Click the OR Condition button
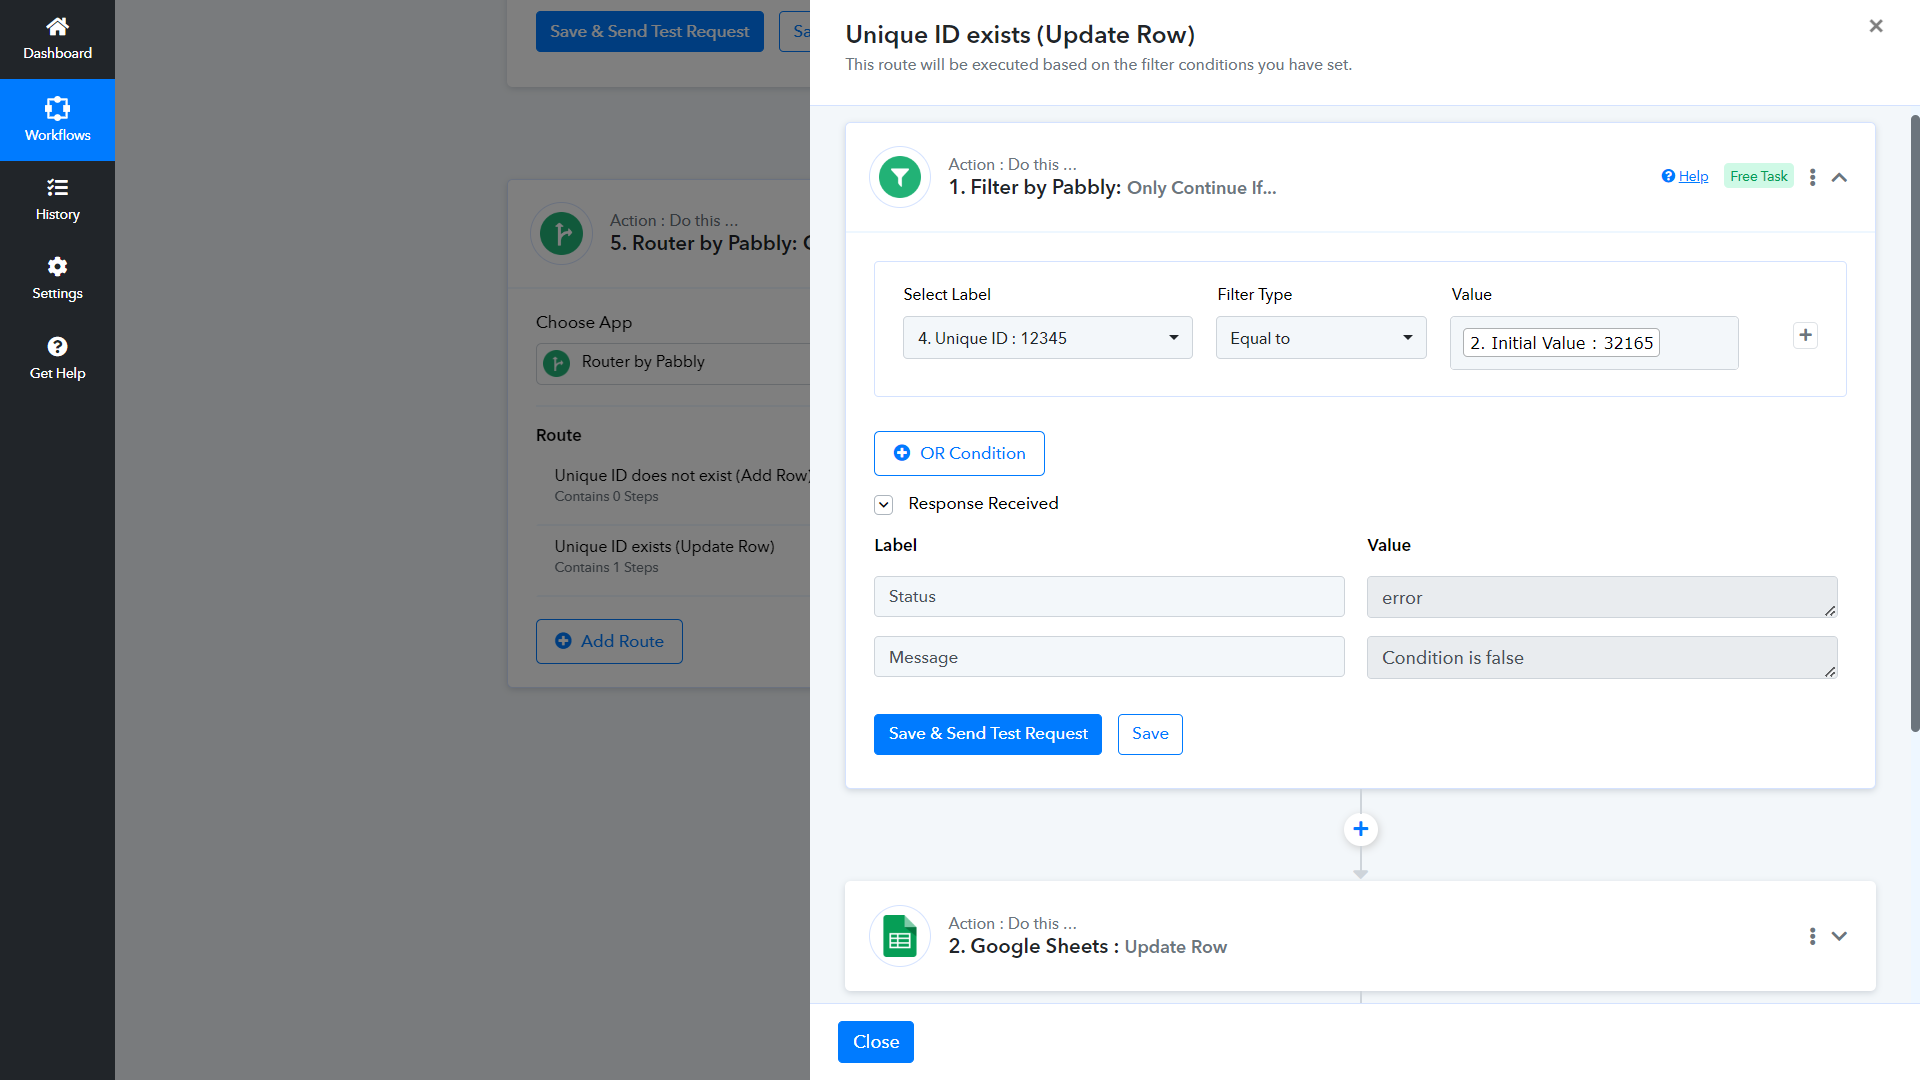Screen dimensions: 1920x1080 click(959, 454)
